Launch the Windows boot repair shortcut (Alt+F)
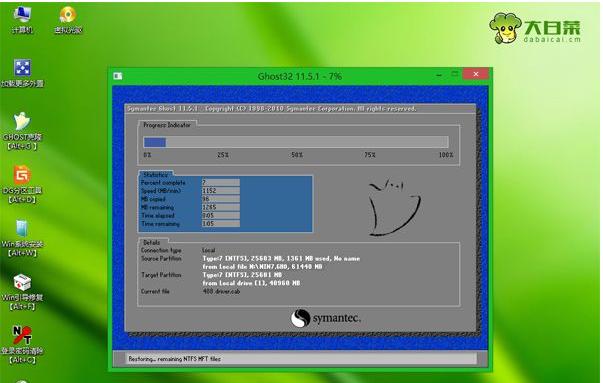Screen dimensions: 603x383 22,292
